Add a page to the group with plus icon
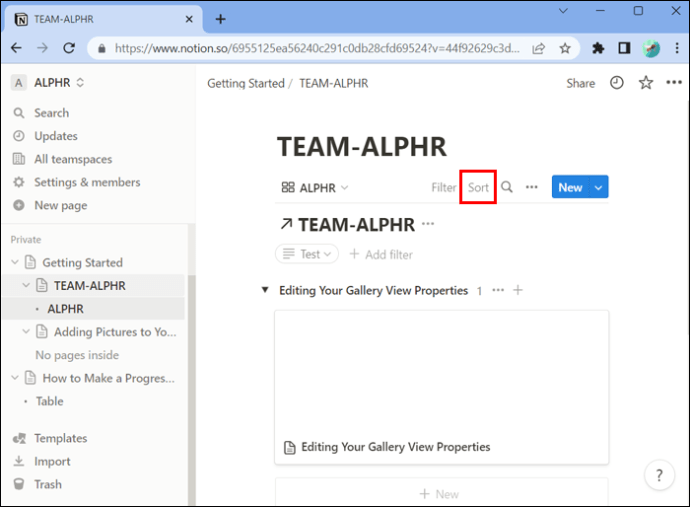The width and height of the screenshot is (690, 507). (518, 290)
